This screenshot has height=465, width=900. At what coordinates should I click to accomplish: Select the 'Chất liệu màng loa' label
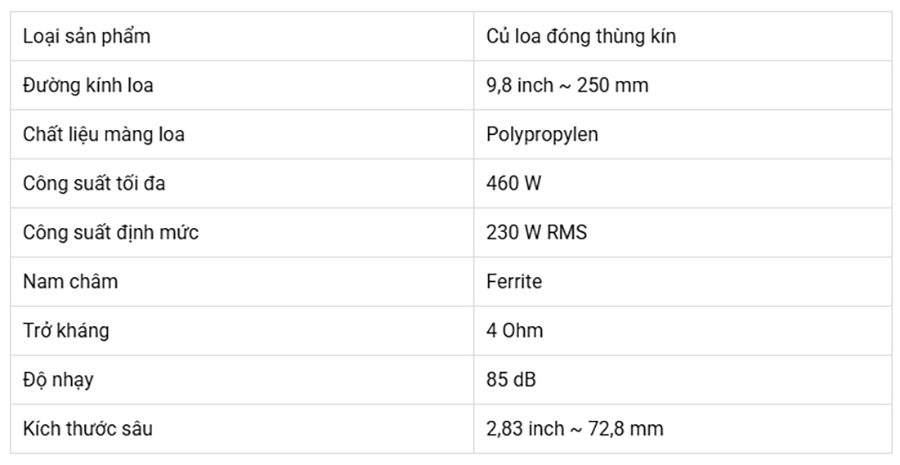tap(104, 135)
